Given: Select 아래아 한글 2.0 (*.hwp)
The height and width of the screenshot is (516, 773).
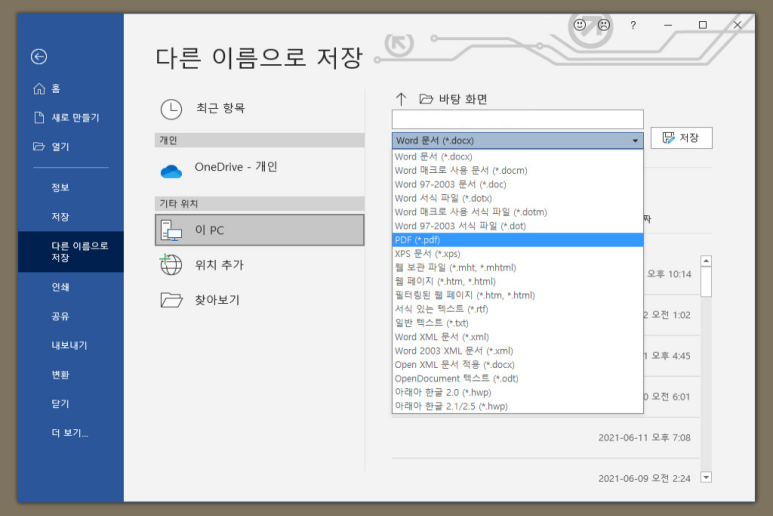Looking at the screenshot, I should click(x=518, y=392).
